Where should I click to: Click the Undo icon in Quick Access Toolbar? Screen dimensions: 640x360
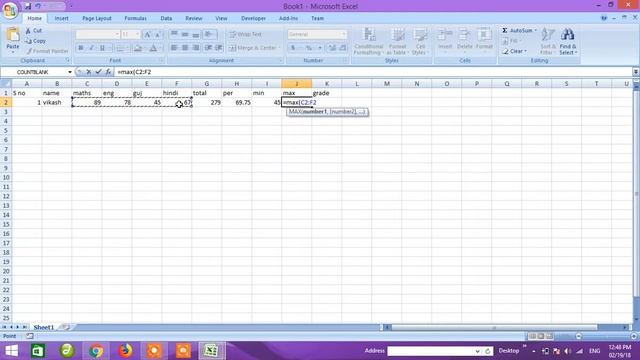pyautogui.click(x=38, y=6)
